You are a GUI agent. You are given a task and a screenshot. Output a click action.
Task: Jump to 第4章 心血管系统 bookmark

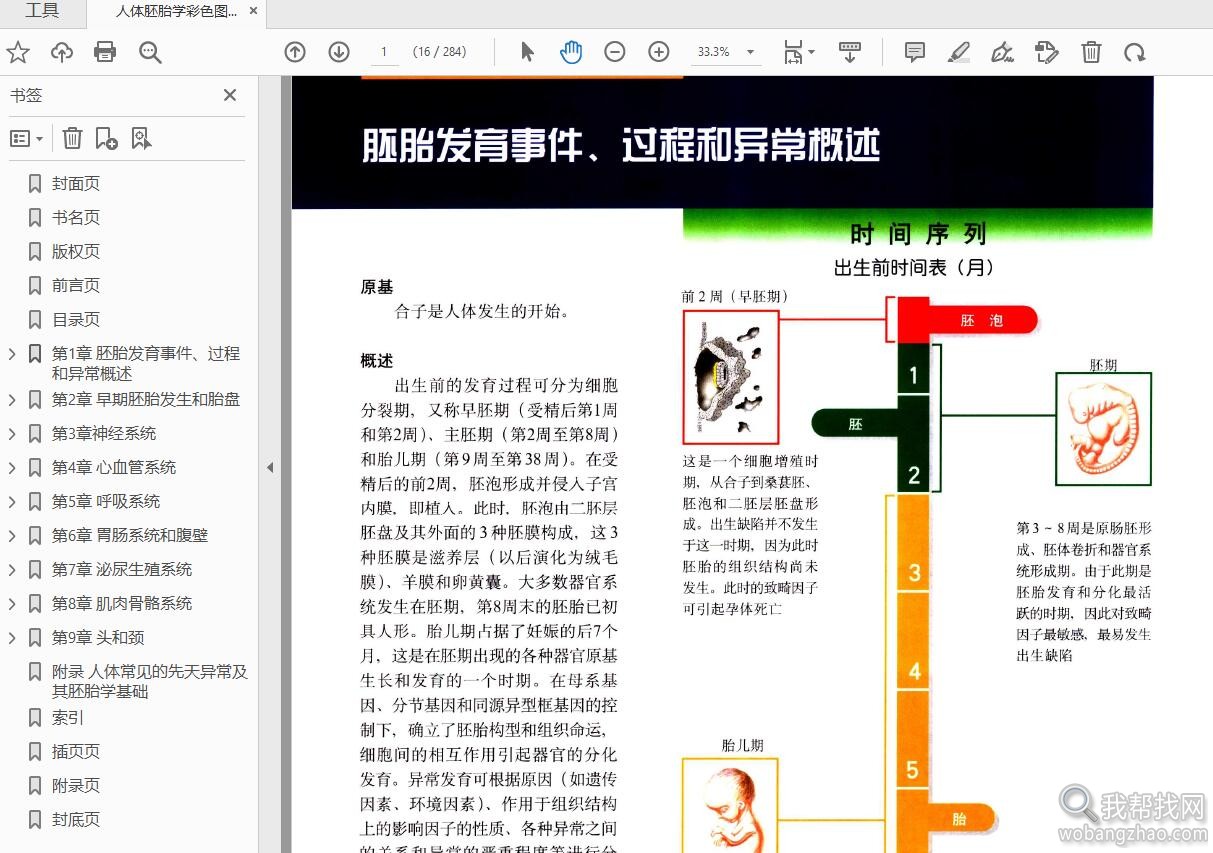(114, 467)
